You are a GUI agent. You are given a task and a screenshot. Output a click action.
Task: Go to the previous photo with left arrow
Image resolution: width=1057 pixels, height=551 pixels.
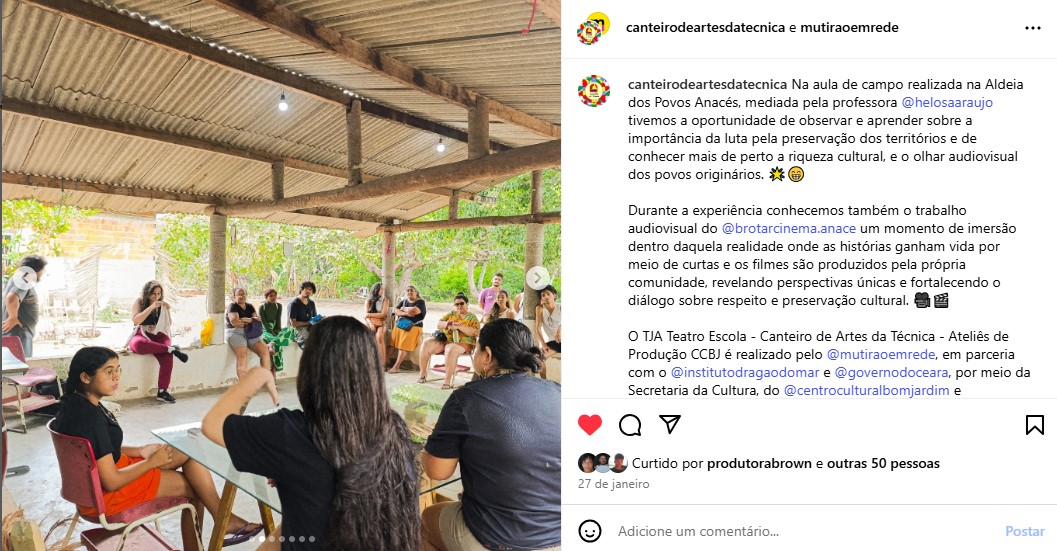pos(25,277)
